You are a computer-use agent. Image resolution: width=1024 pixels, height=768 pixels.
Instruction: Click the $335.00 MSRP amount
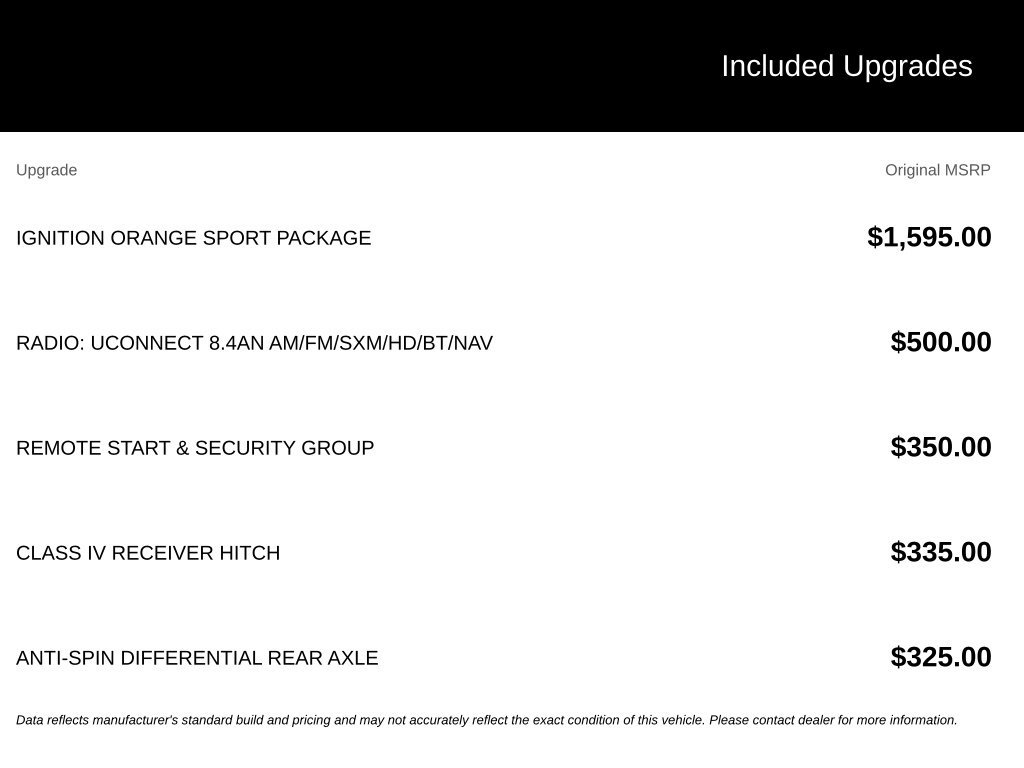point(941,552)
